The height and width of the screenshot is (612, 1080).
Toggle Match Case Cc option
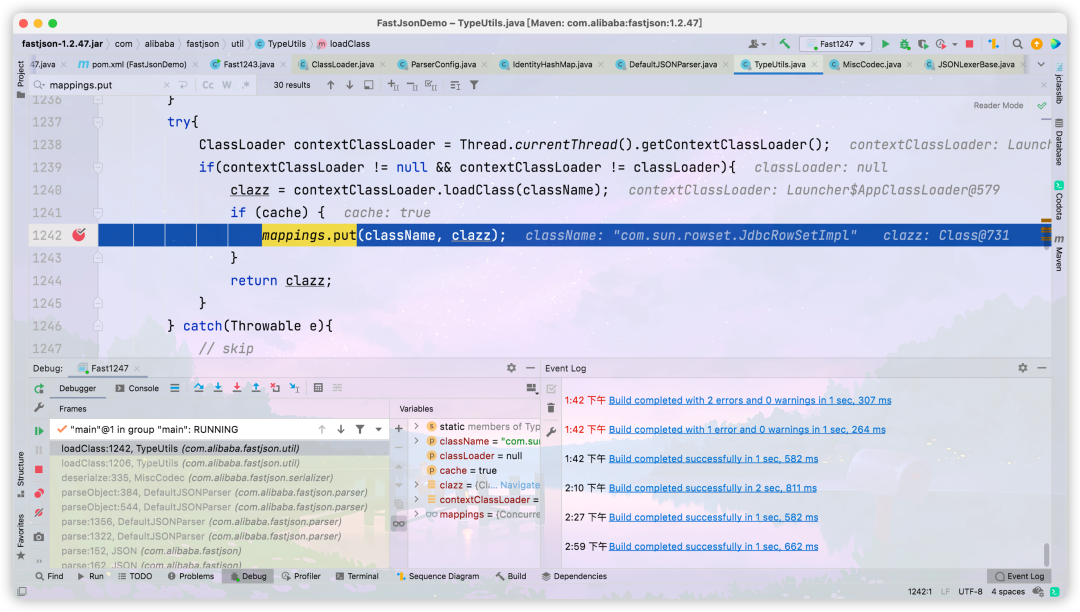coord(207,85)
